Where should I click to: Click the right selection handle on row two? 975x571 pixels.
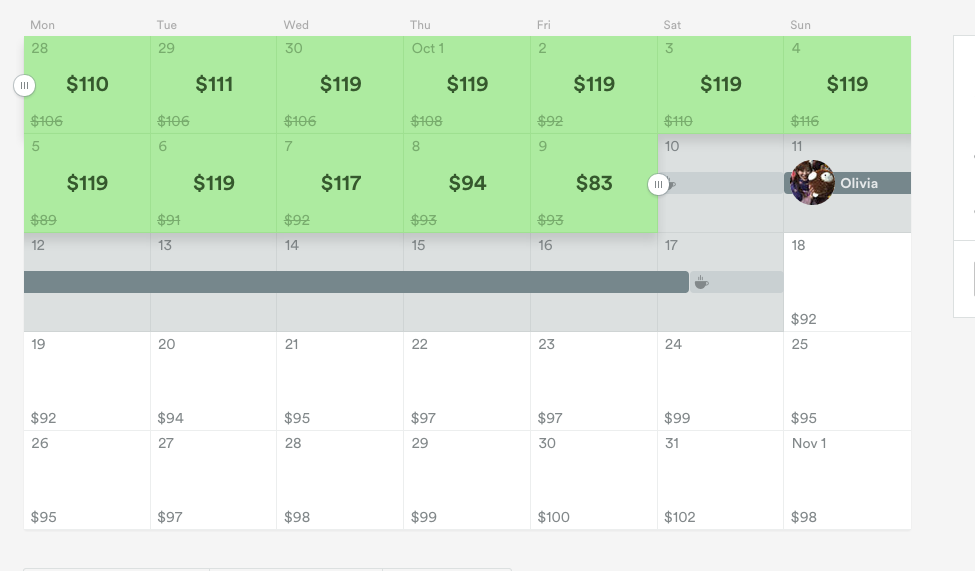click(x=658, y=184)
